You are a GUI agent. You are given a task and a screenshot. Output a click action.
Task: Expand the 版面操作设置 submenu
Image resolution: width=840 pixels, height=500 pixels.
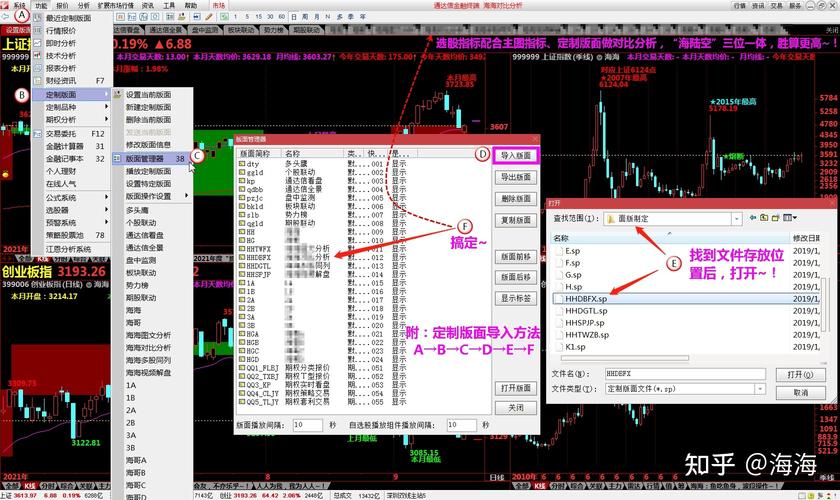pos(152,196)
